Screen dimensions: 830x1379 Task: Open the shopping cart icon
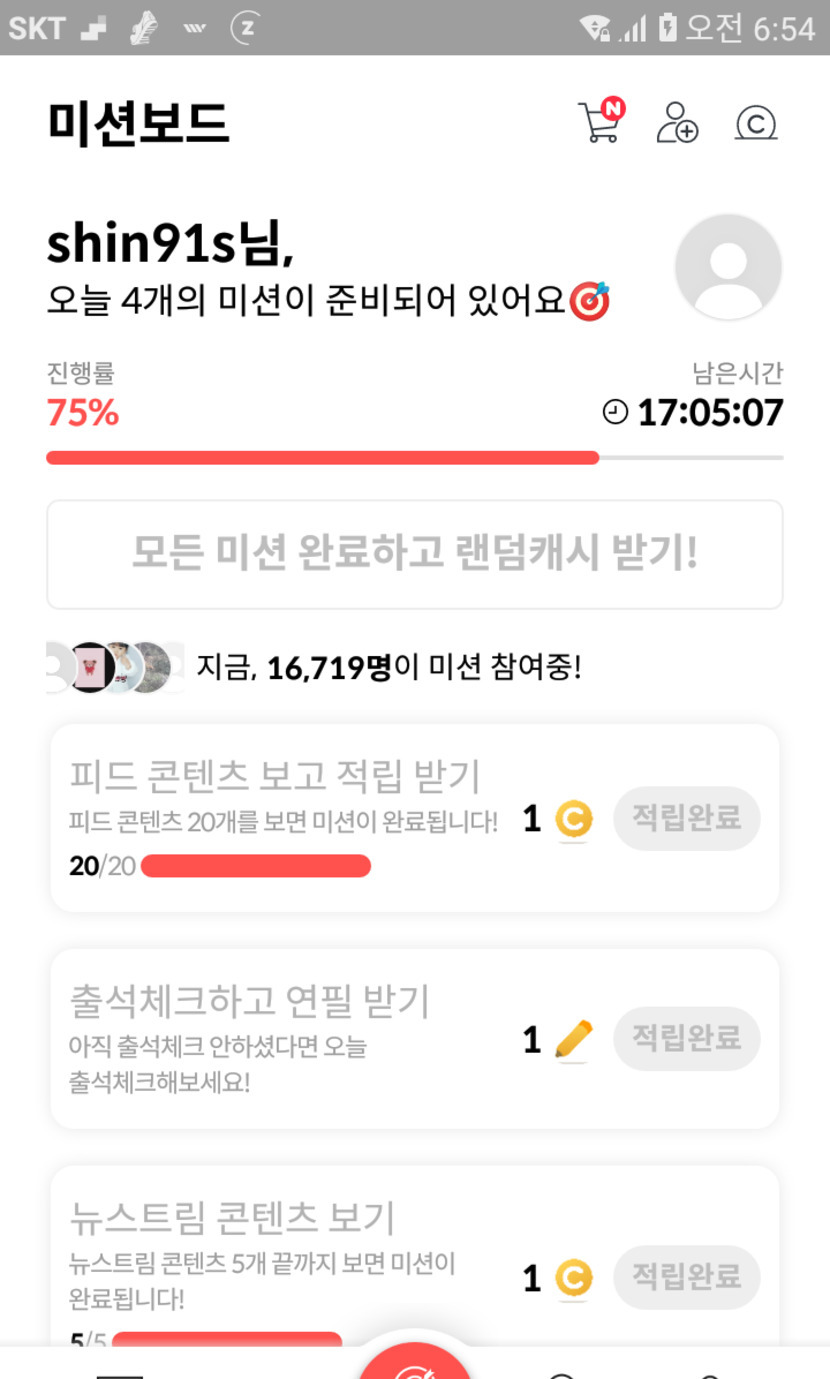coord(599,123)
